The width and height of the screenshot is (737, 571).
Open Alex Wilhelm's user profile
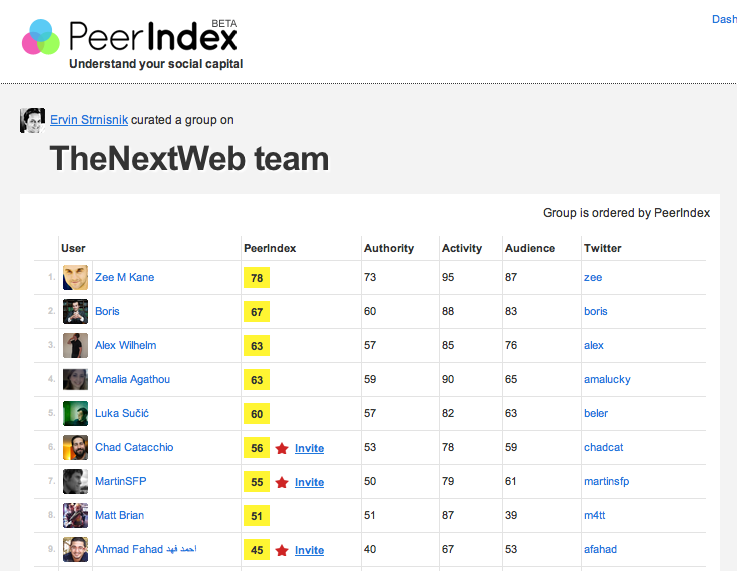(x=125, y=345)
